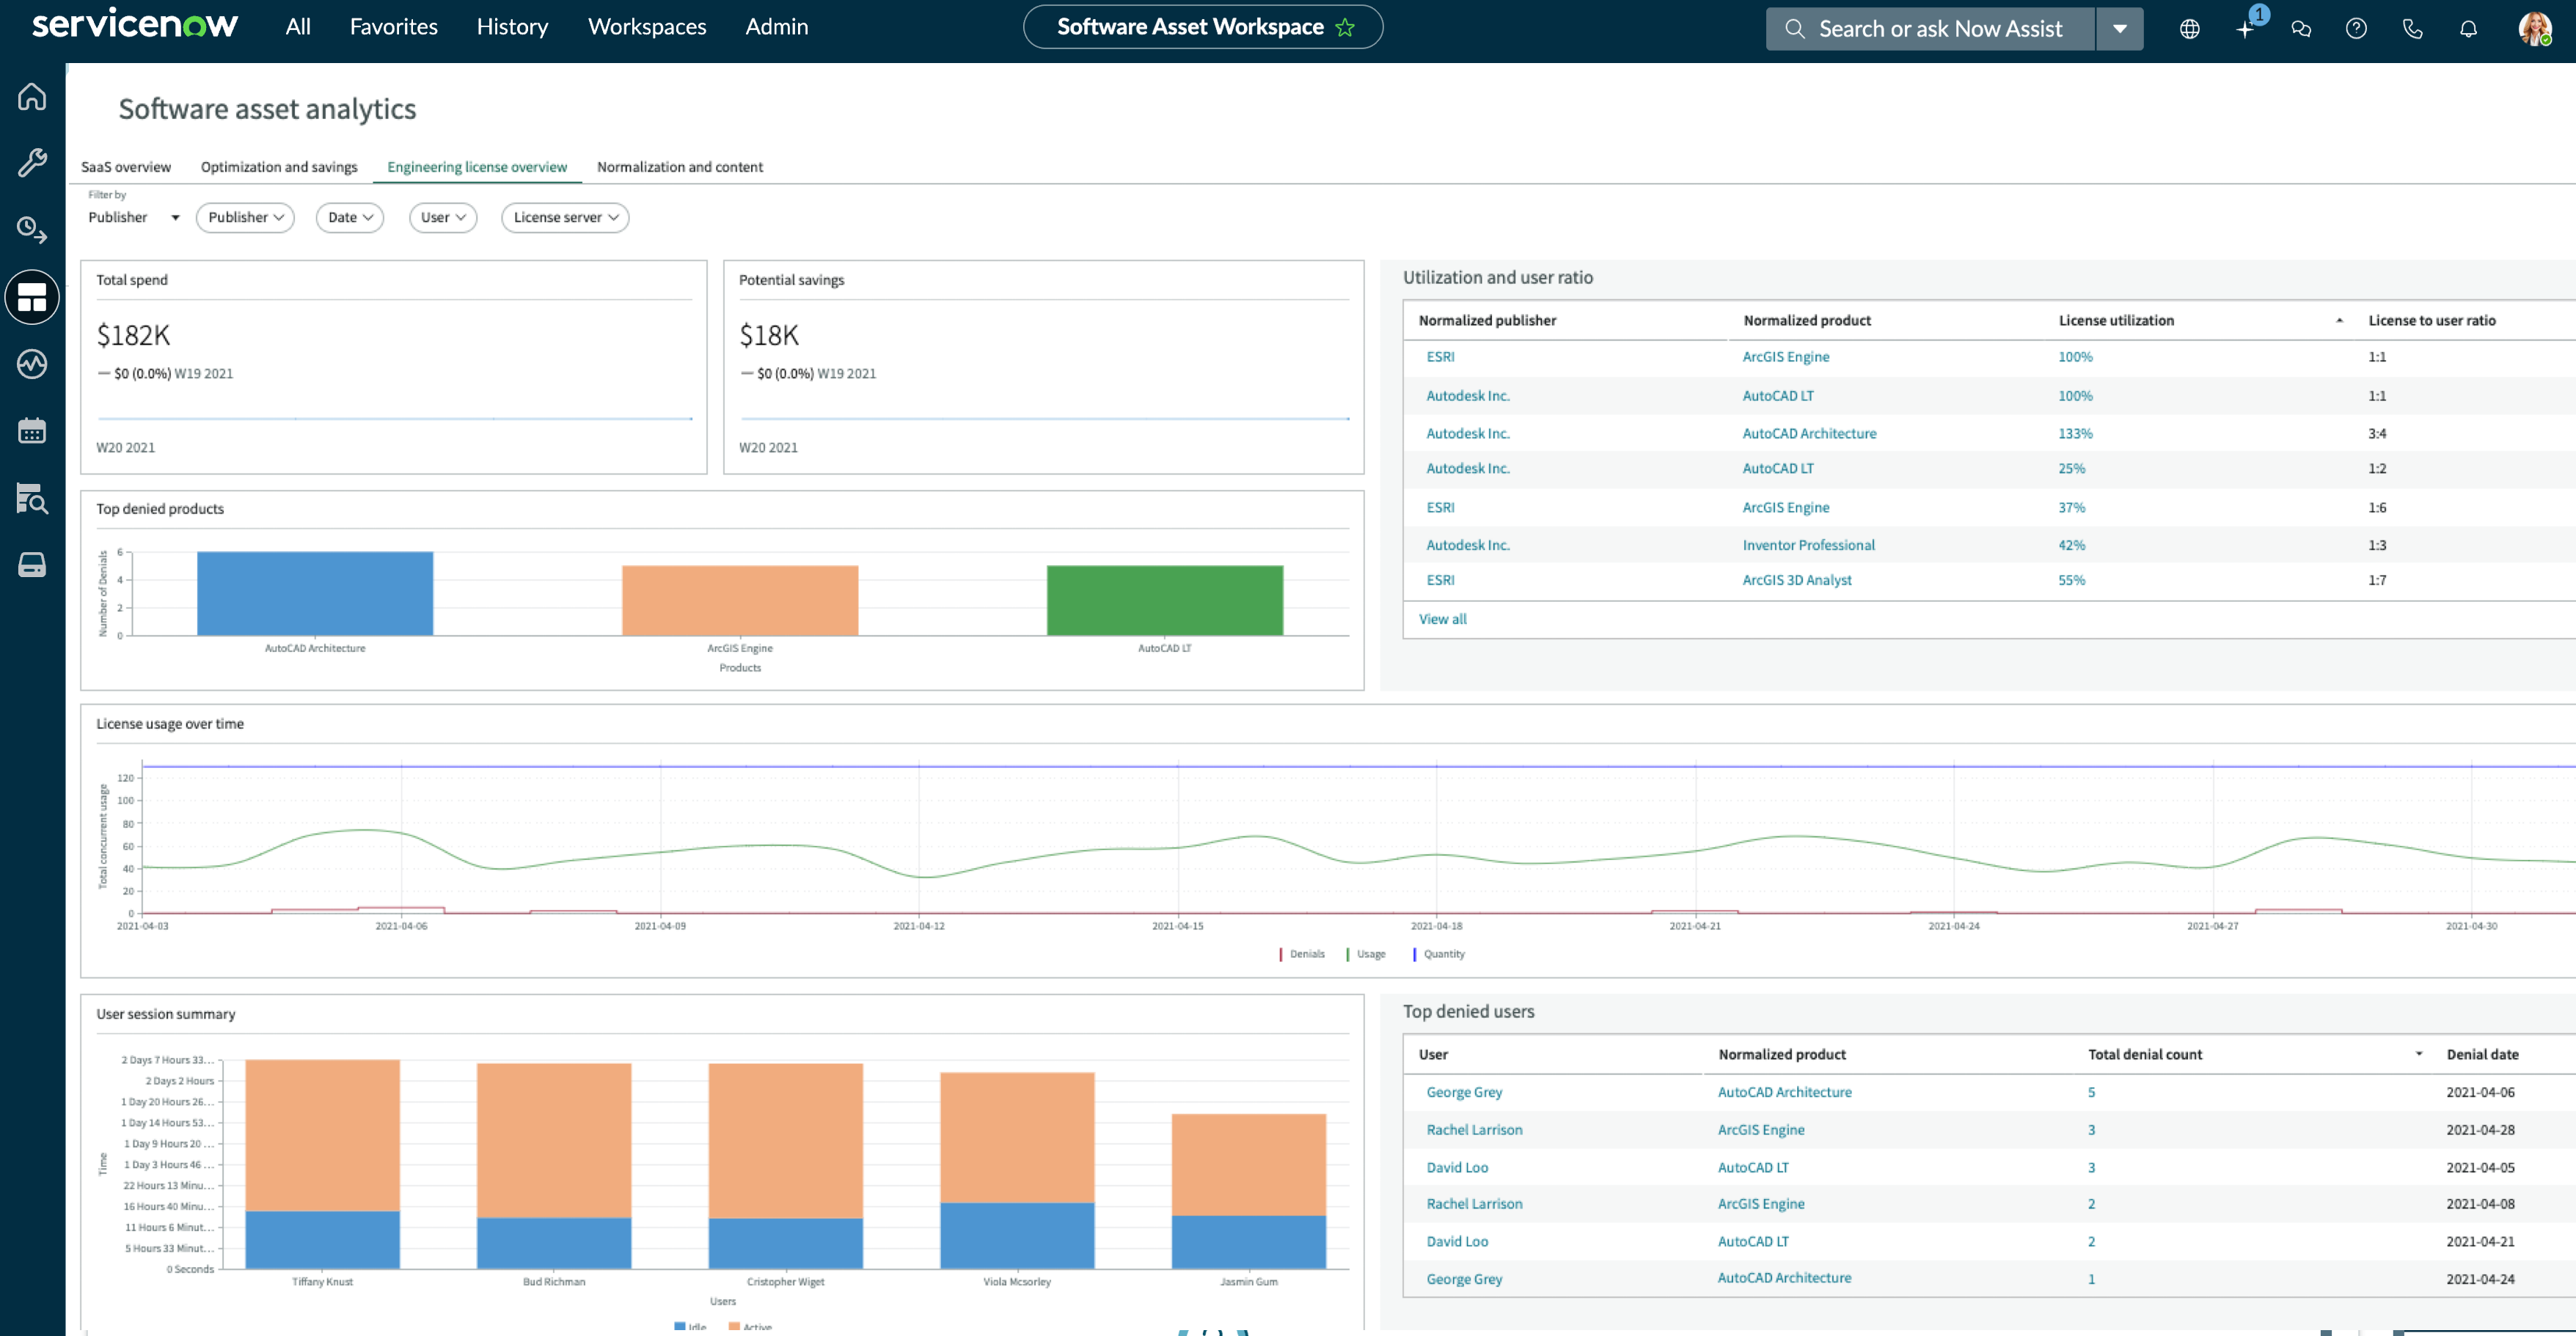Viewport: 2576px width, 1336px height.
Task: Open the sparkle notifications icon with badge
Action: 2247,27
